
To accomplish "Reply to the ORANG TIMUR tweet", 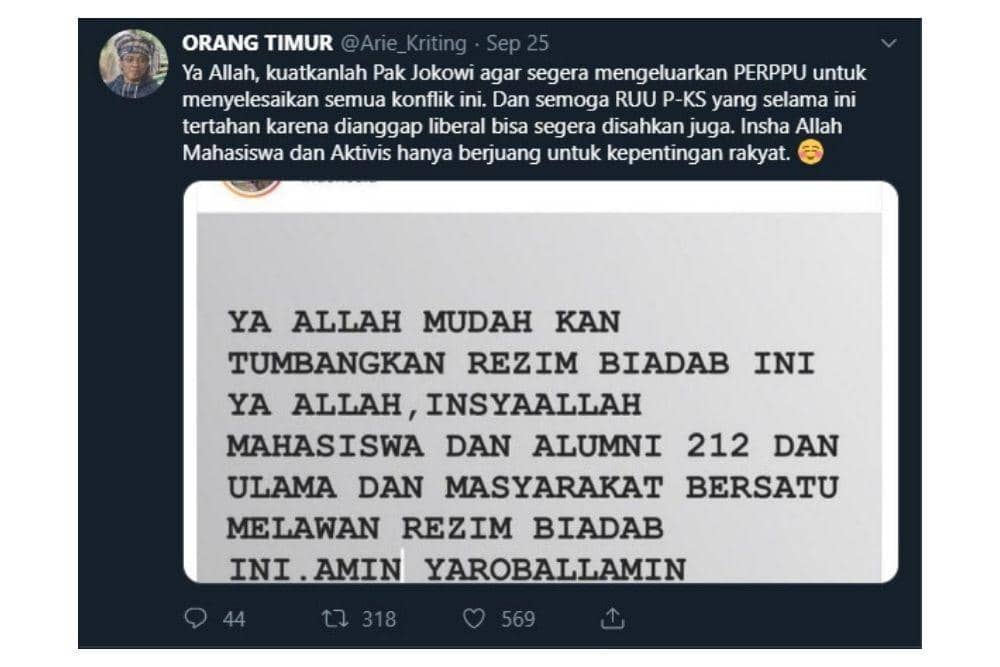I will coord(196,618).
